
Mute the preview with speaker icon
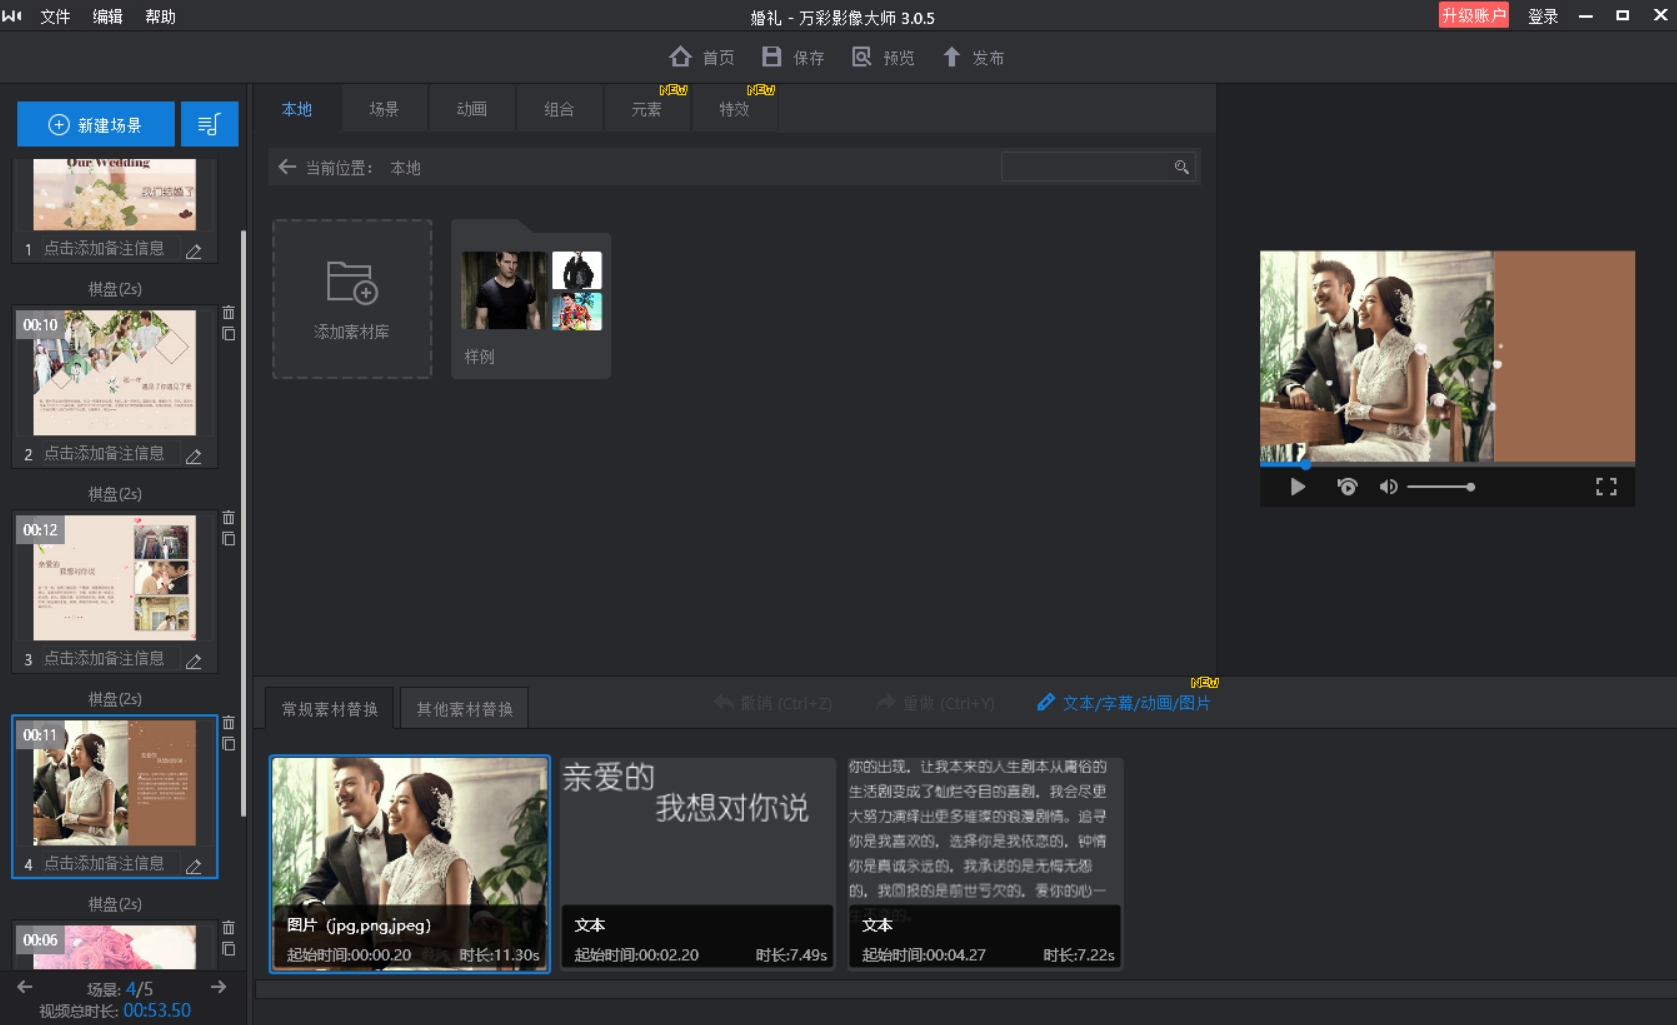click(1388, 487)
